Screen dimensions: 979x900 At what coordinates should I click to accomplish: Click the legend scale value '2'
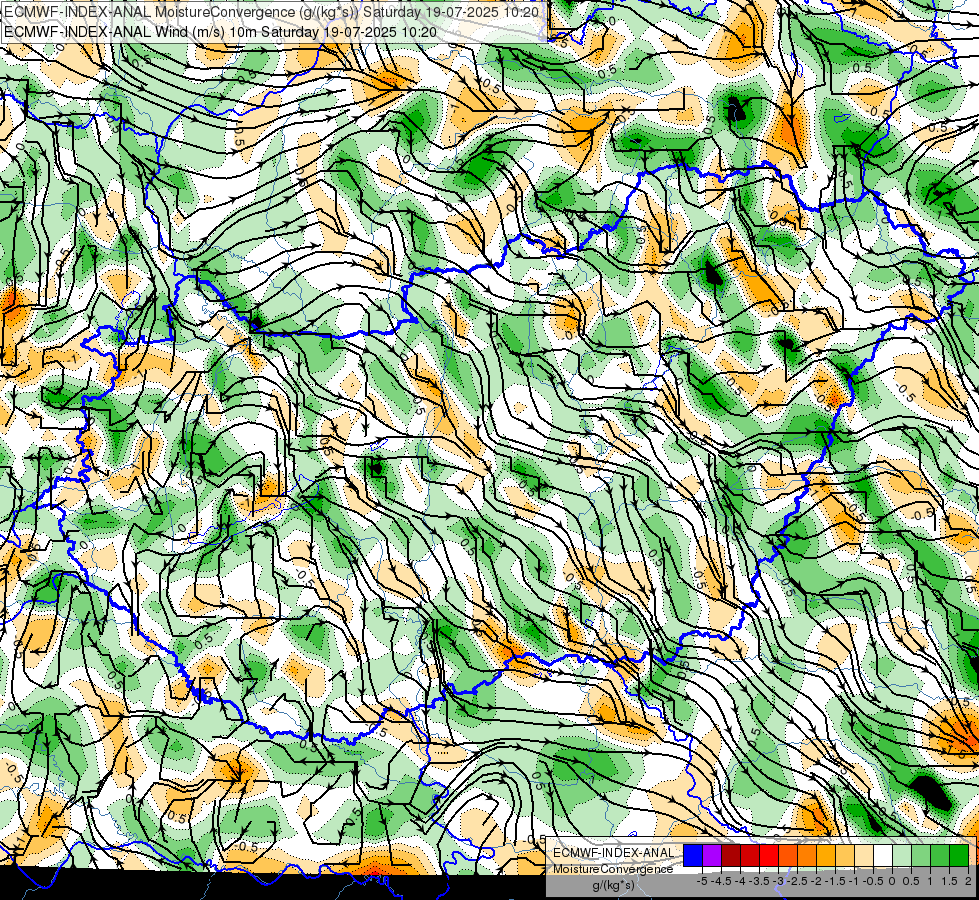[968, 881]
